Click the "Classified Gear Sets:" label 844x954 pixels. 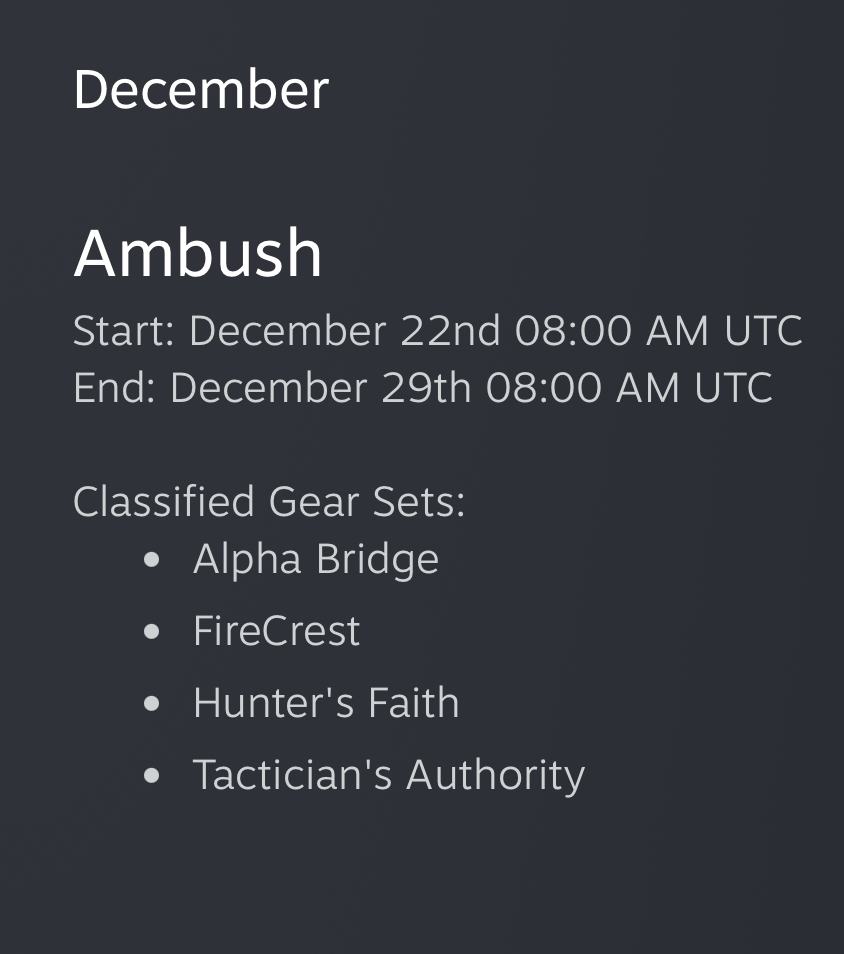(269, 501)
